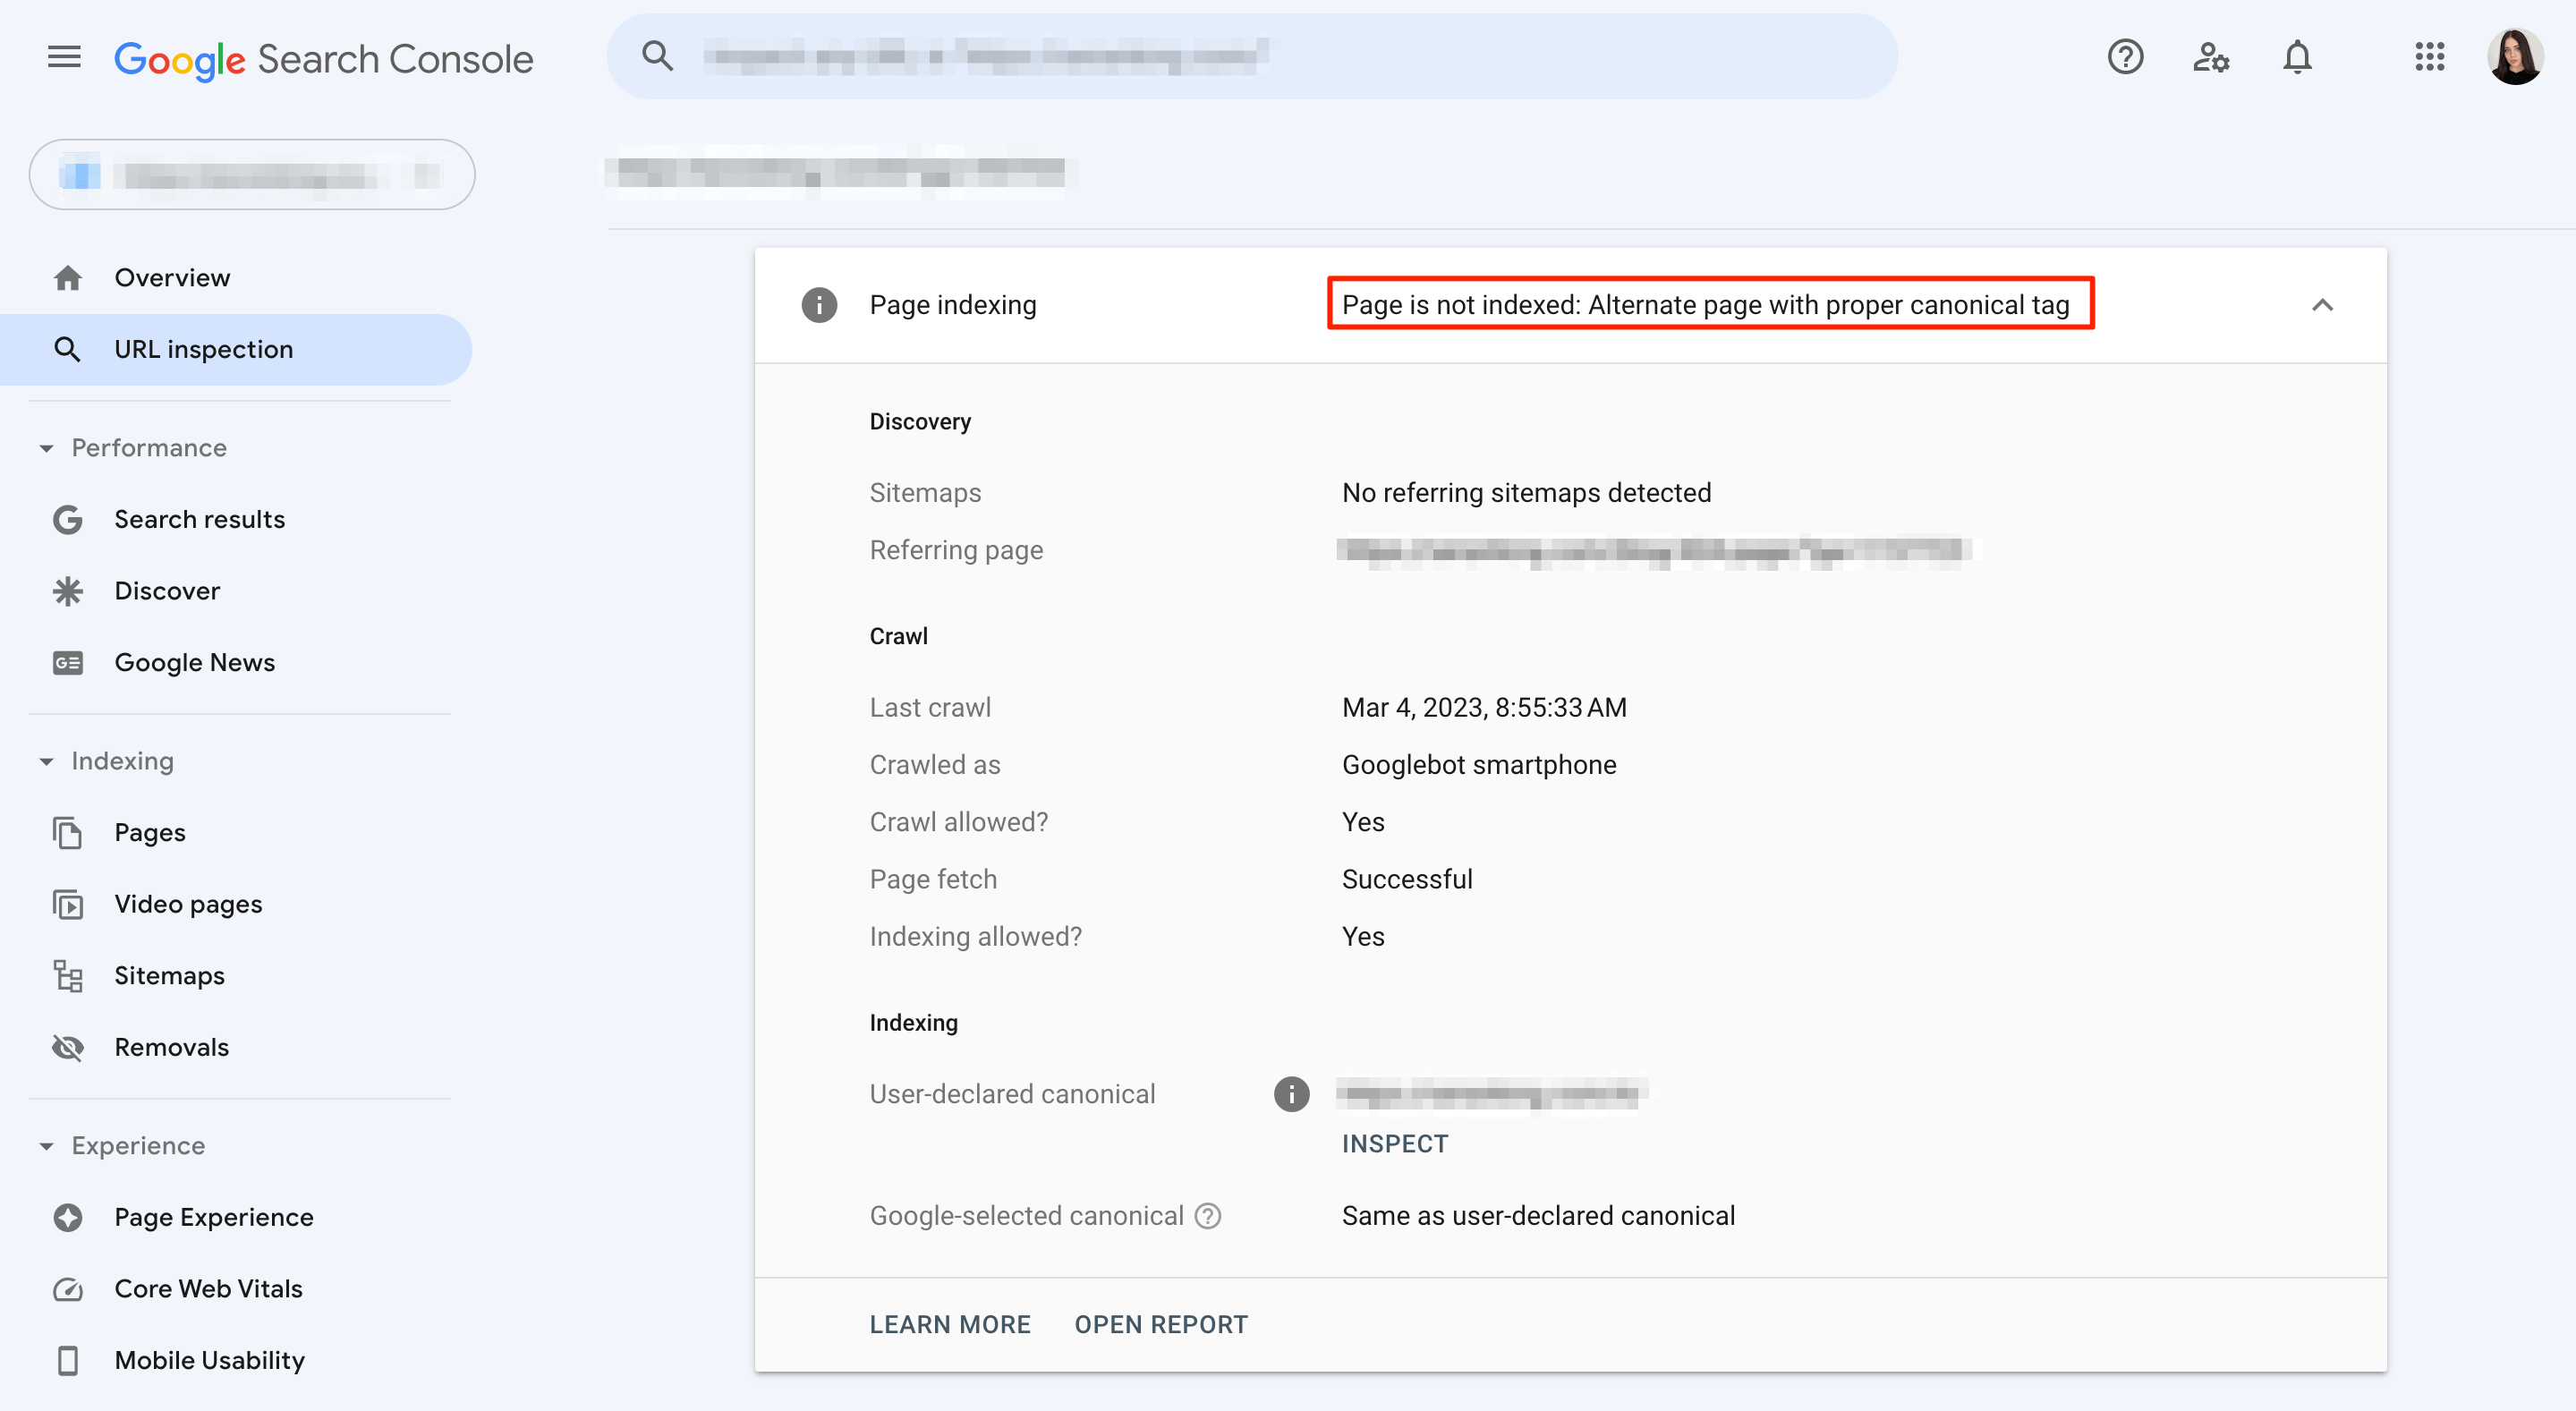The image size is (2576, 1411).
Task: Collapse the Page indexing card chevron
Action: pos(2322,305)
